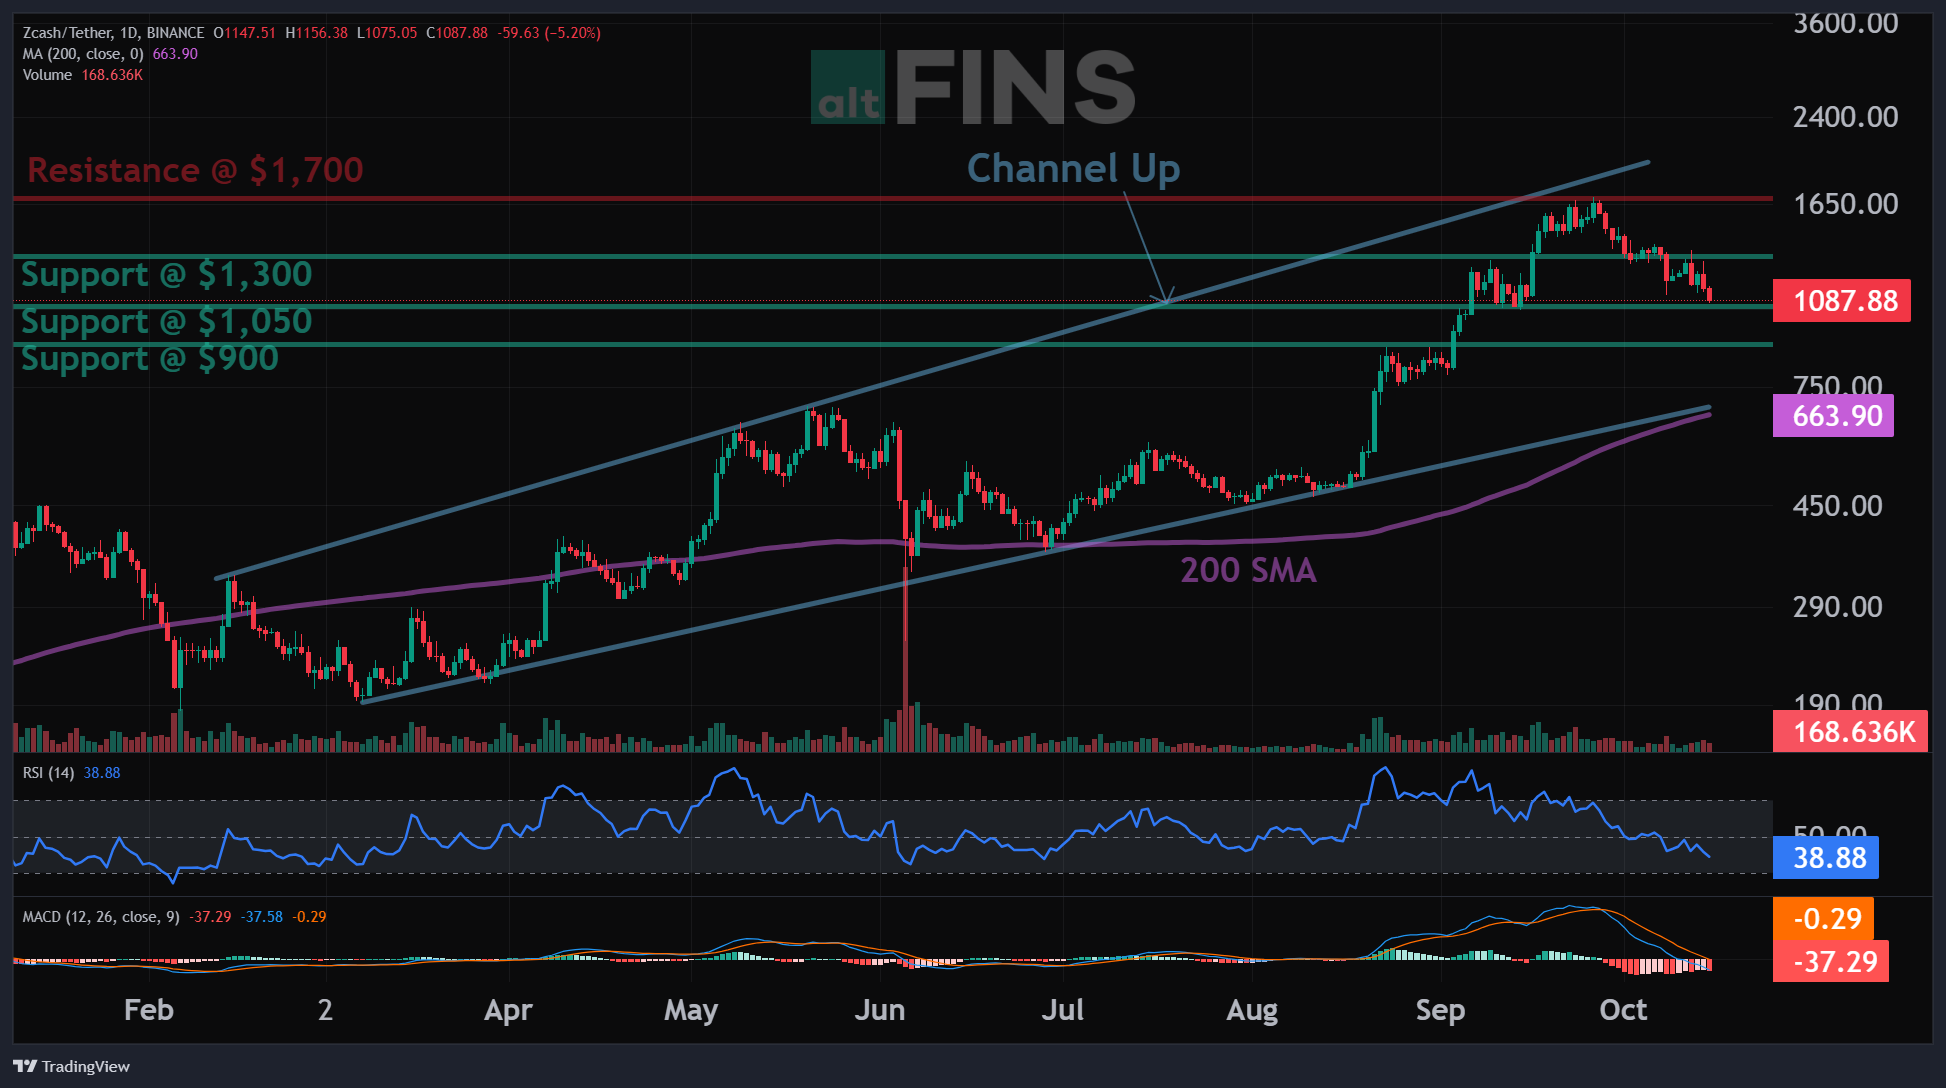Click the Volume indicator legend
The width and height of the screenshot is (1946, 1088).
(47, 75)
